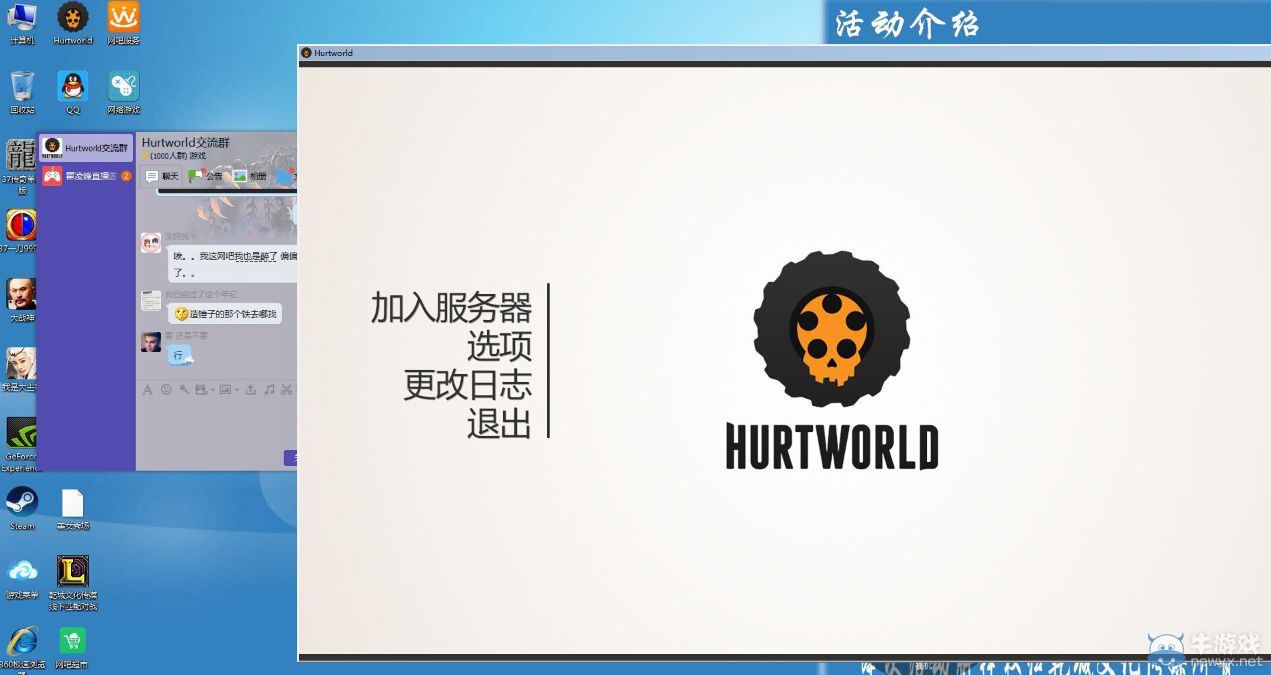Open the image sending icon in QQ chat
The image size is (1271, 675).
coord(225,390)
